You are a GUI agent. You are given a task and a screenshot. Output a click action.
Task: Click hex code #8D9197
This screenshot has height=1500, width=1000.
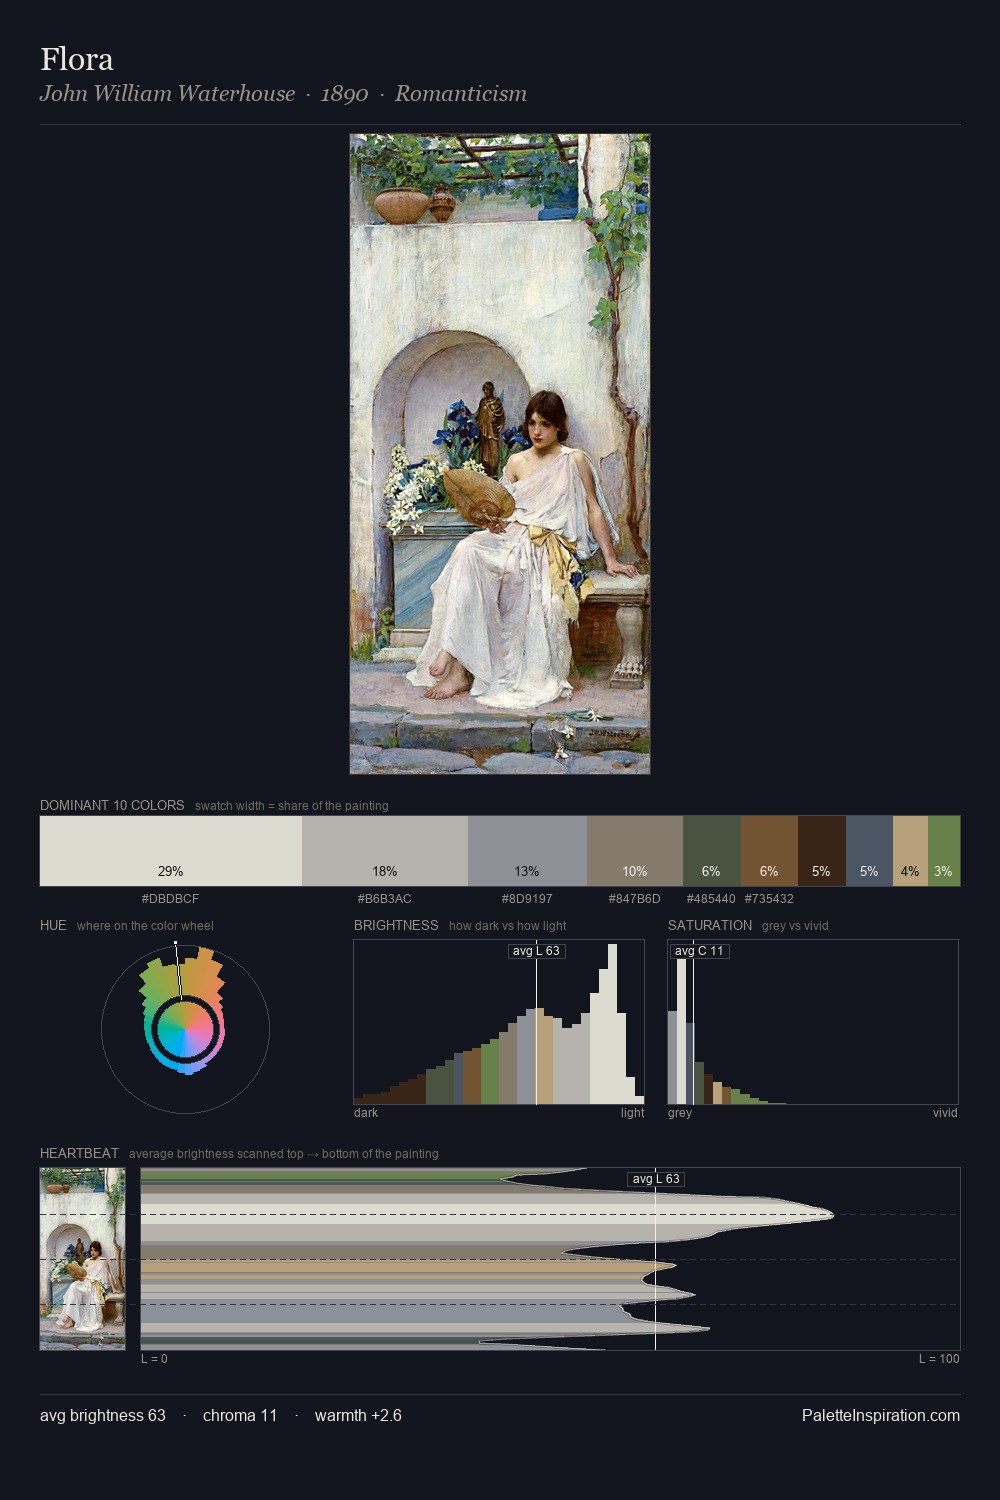[x=527, y=899]
